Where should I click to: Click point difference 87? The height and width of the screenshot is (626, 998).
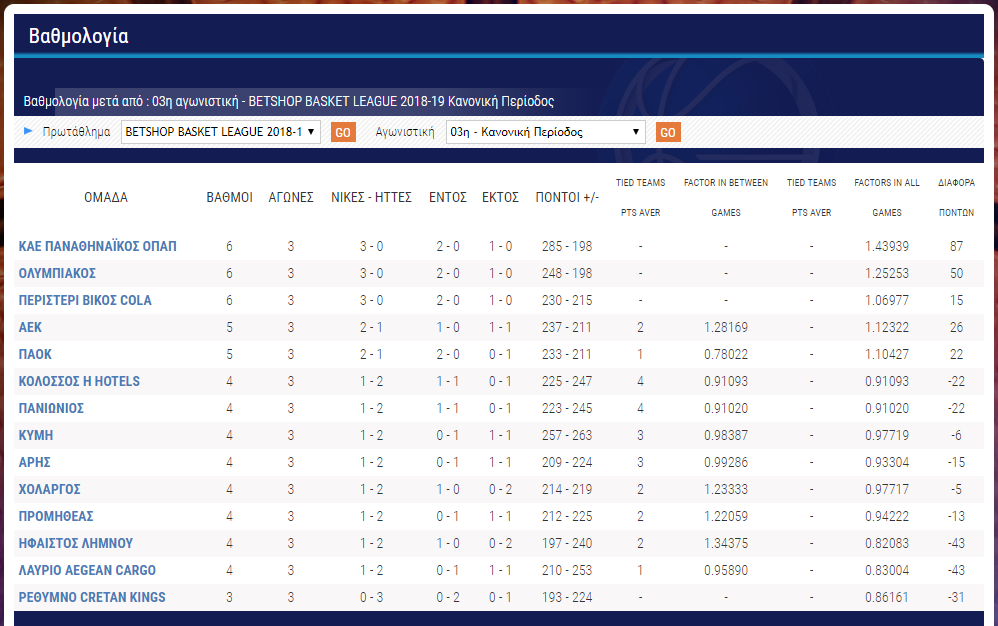click(956, 246)
